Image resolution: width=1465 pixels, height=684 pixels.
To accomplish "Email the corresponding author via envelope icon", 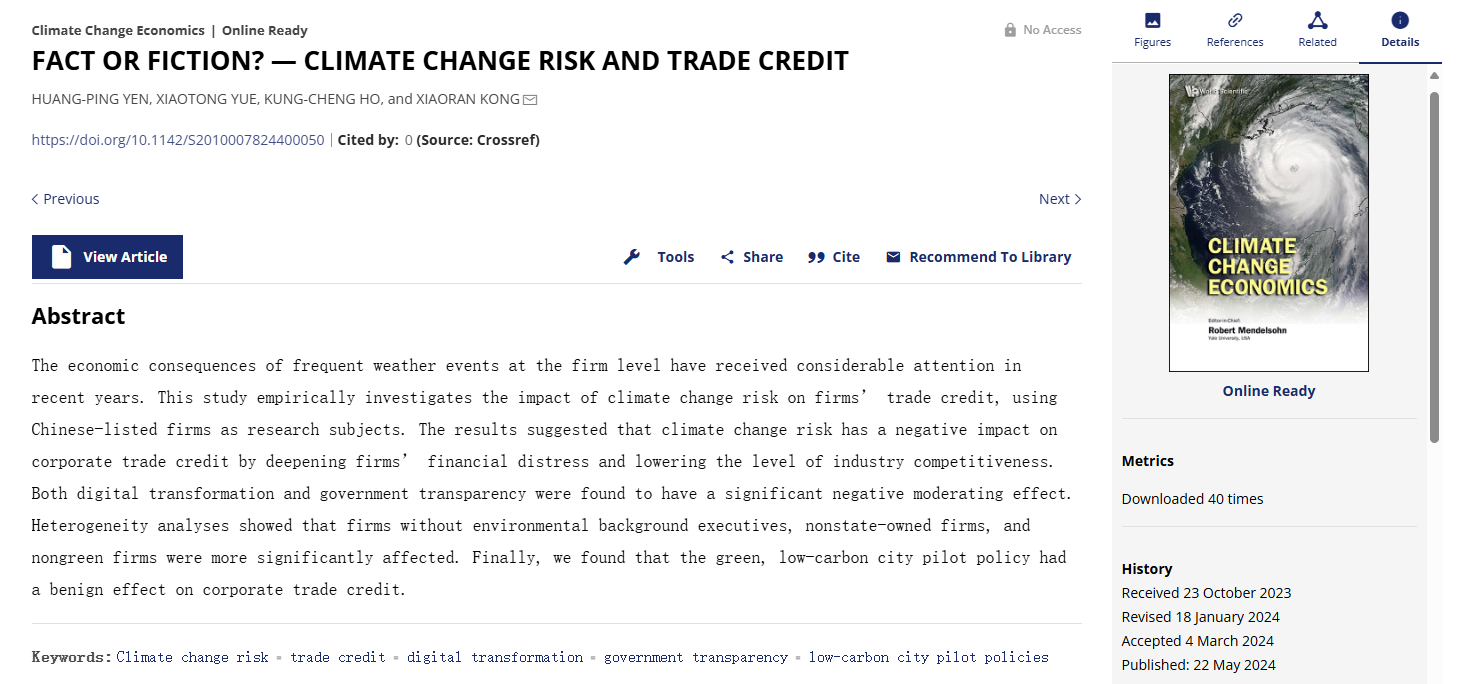I will coord(529,99).
